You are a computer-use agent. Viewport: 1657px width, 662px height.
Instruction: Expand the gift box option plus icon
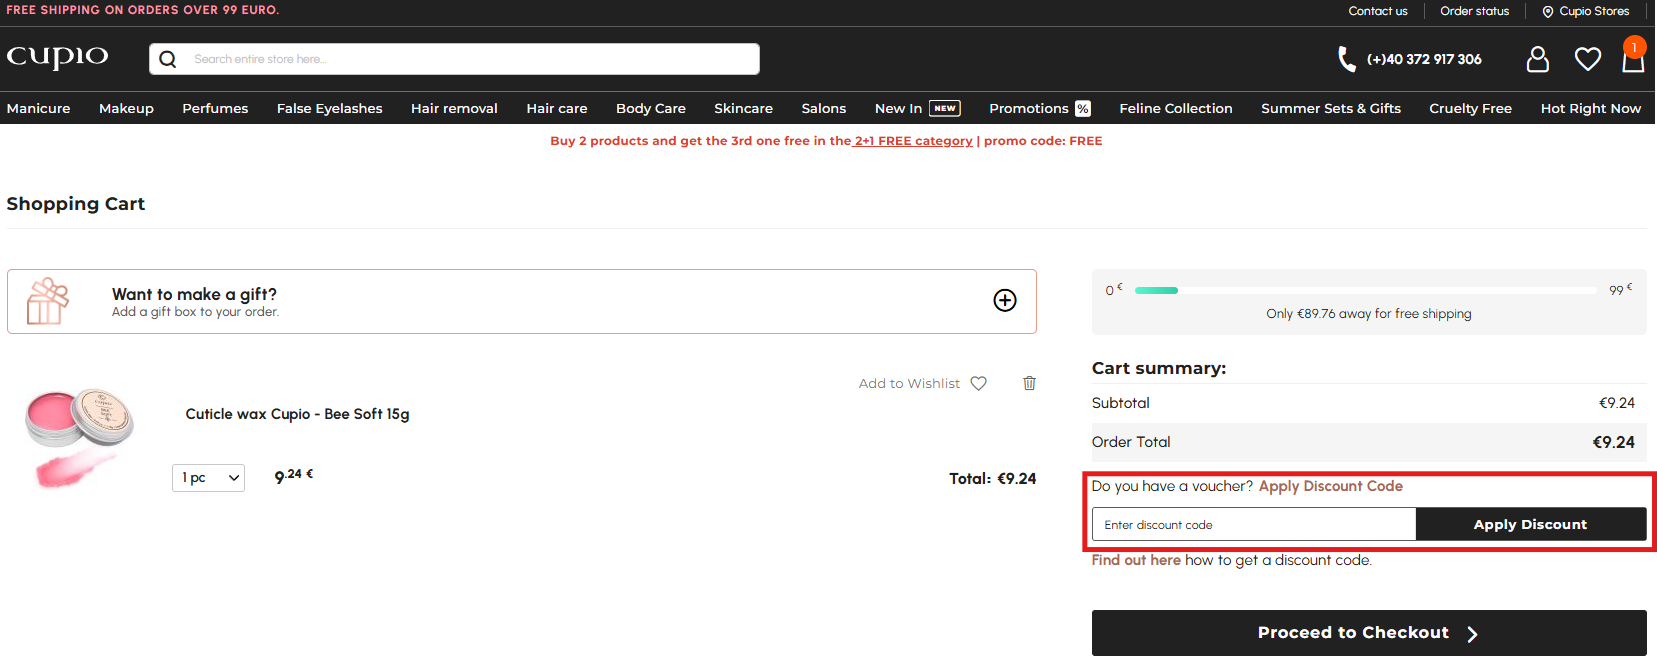coord(1004,300)
